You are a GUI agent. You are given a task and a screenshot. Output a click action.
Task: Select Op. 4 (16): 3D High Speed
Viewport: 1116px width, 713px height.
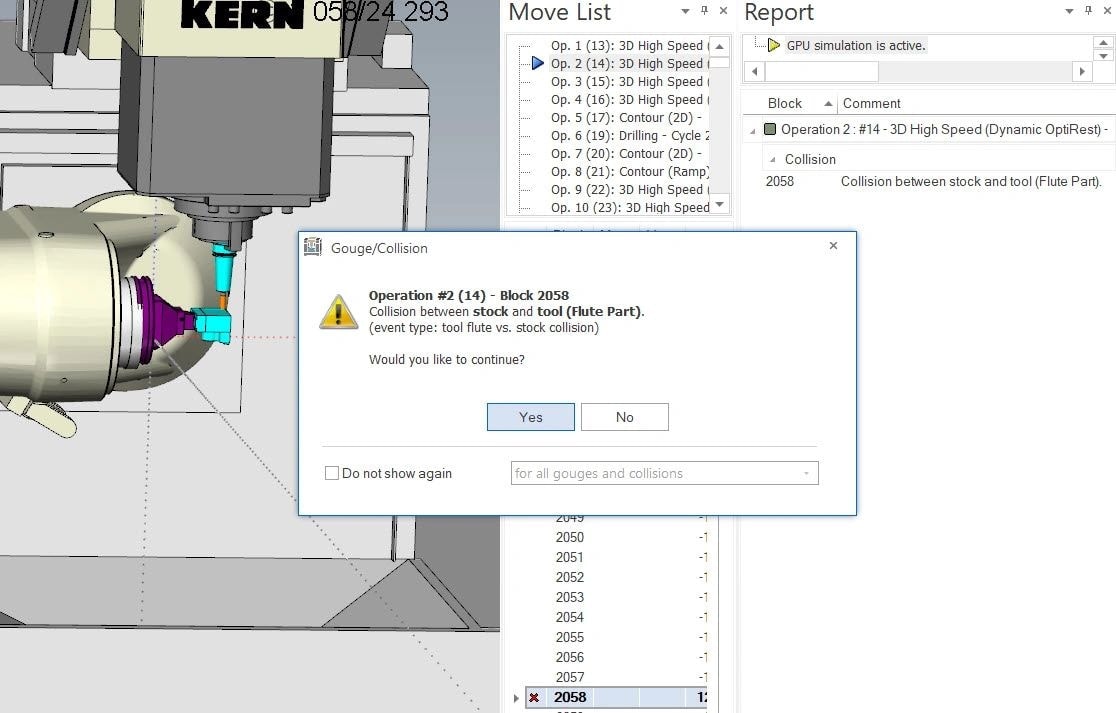coord(629,100)
